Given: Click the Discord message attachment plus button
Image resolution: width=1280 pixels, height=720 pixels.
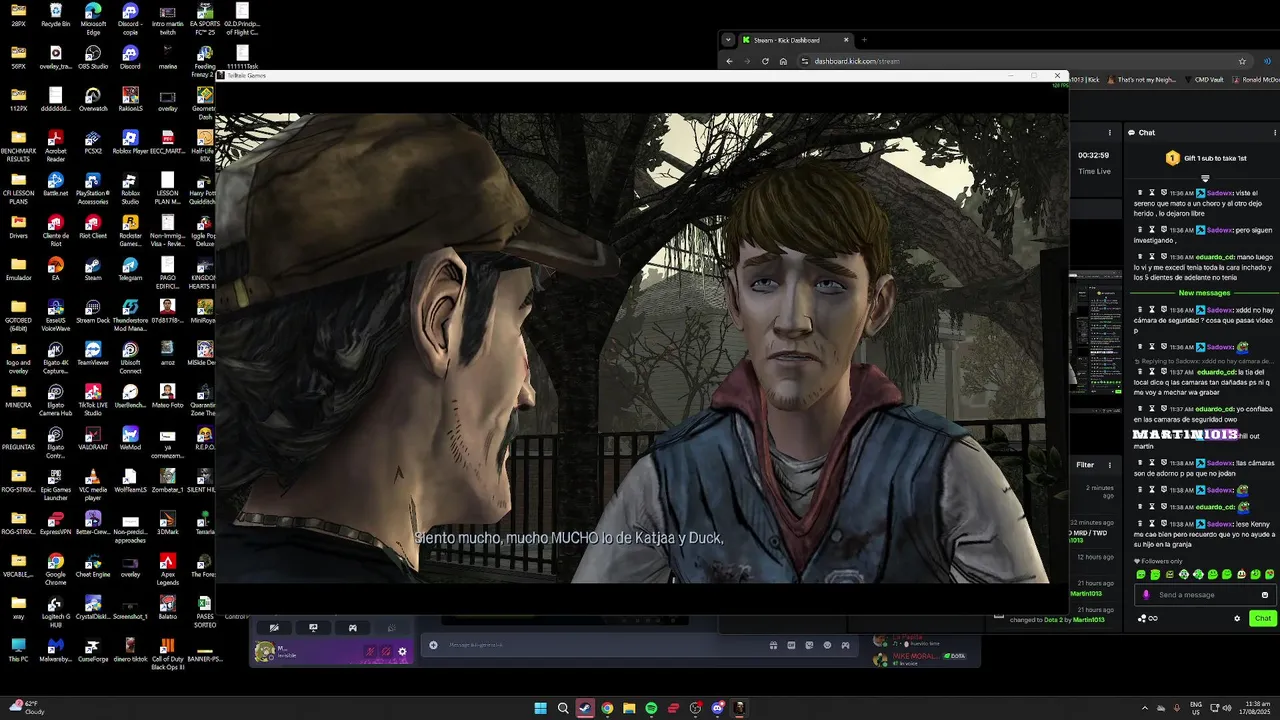Looking at the screenshot, I should pyautogui.click(x=433, y=645).
